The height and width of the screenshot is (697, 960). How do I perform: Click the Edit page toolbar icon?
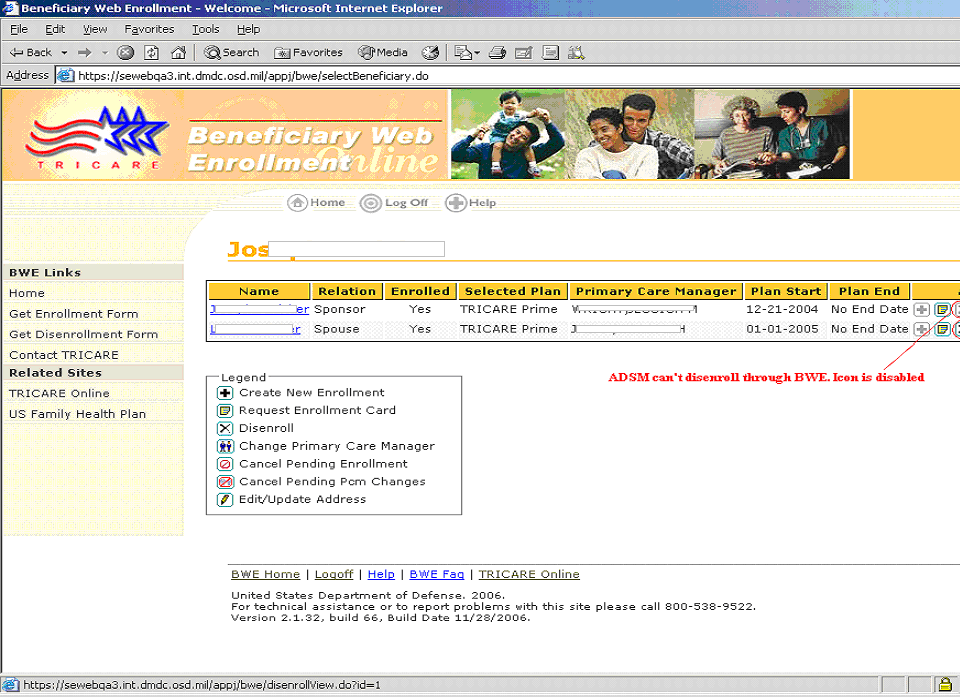click(x=523, y=53)
